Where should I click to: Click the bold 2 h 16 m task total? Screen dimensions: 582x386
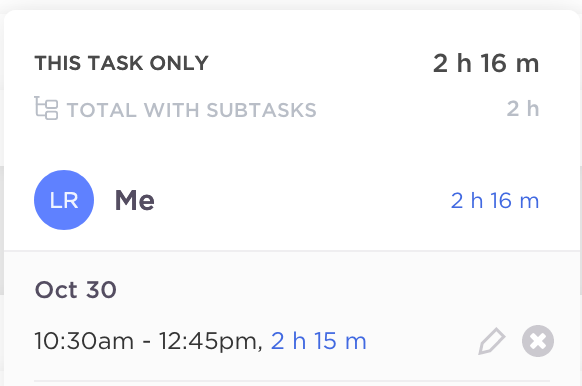(486, 63)
